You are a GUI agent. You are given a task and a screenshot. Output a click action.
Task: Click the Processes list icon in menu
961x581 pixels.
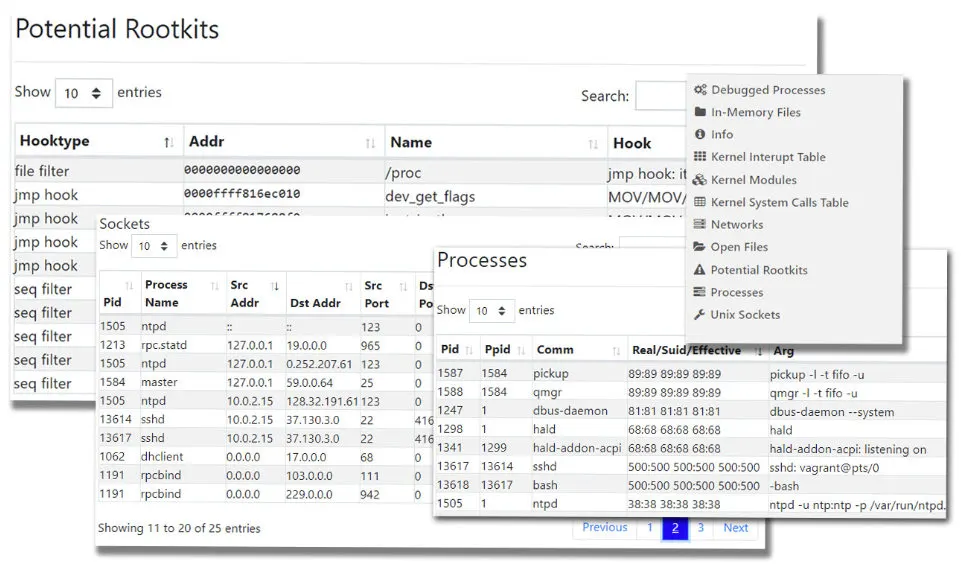click(699, 292)
